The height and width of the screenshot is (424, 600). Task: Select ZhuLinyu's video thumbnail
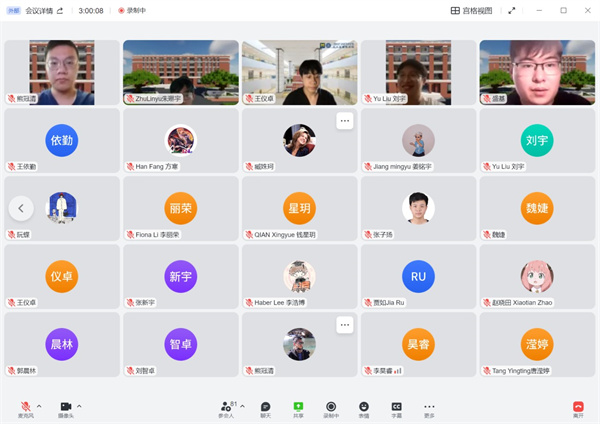179,72
